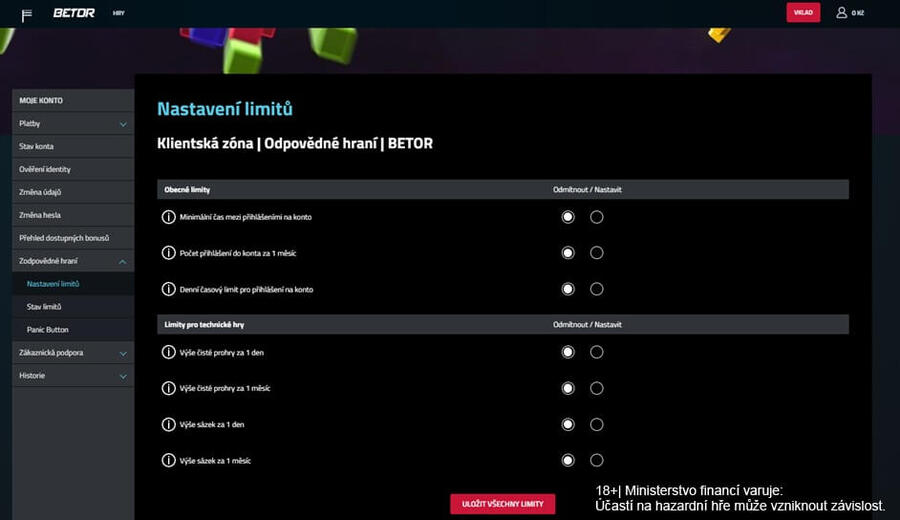Image resolution: width=900 pixels, height=520 pixels.
Task: Open Stav limitů submenu item
Action: pos(73,307)
